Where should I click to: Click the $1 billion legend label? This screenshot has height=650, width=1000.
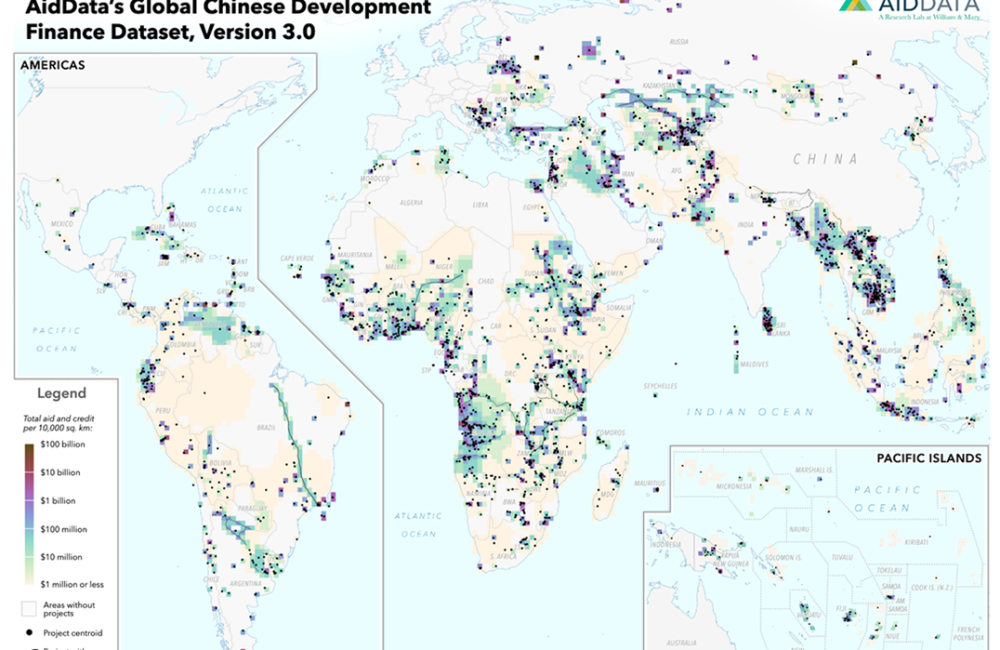coord(56,498)
